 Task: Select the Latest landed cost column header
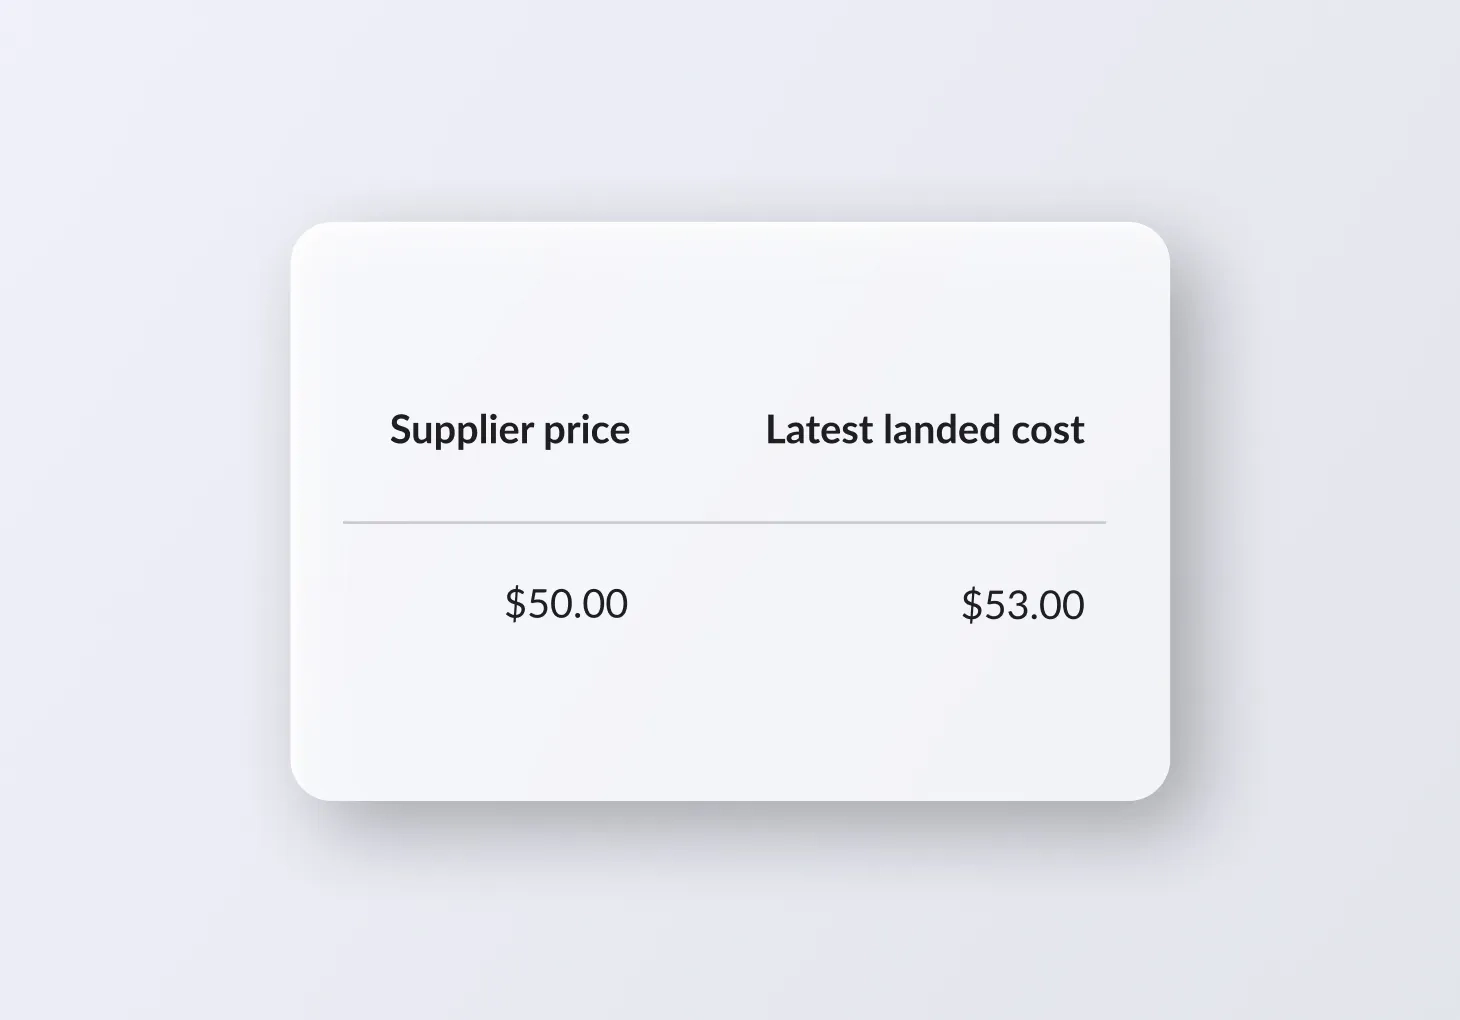pos(924,430)
